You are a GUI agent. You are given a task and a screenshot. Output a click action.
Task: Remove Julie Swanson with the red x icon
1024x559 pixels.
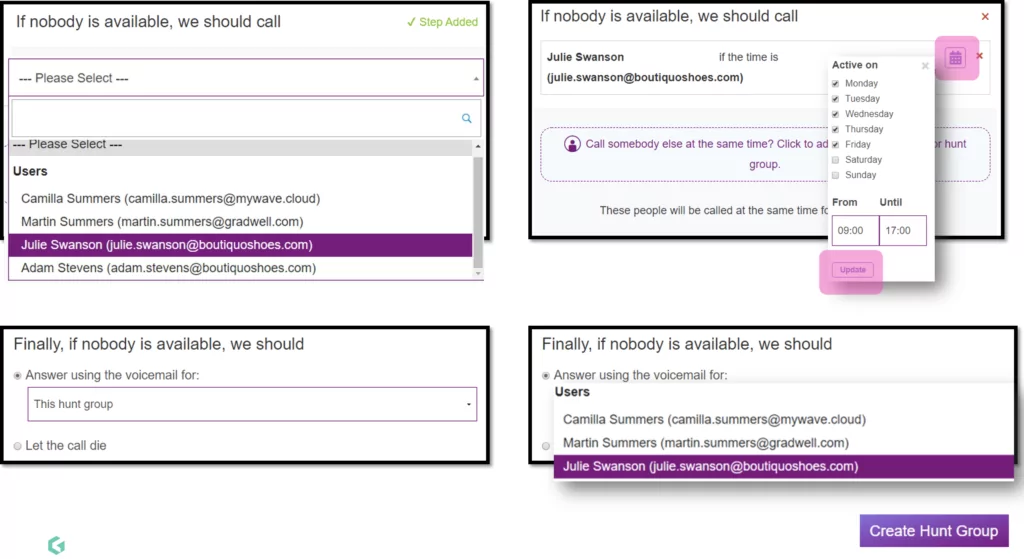980,56
